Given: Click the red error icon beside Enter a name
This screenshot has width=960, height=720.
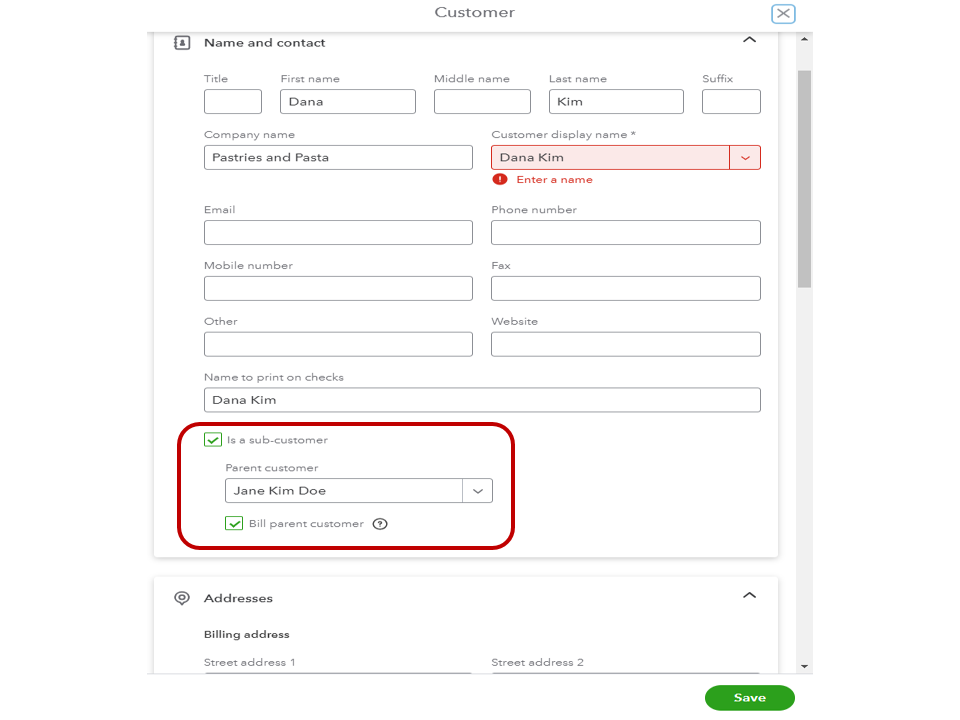Looking at the screenshot, I should click(500, 180).
